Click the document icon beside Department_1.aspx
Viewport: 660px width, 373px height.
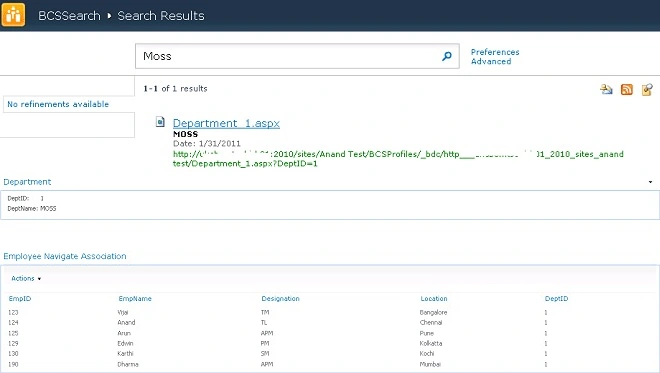(x=160, y=122)
